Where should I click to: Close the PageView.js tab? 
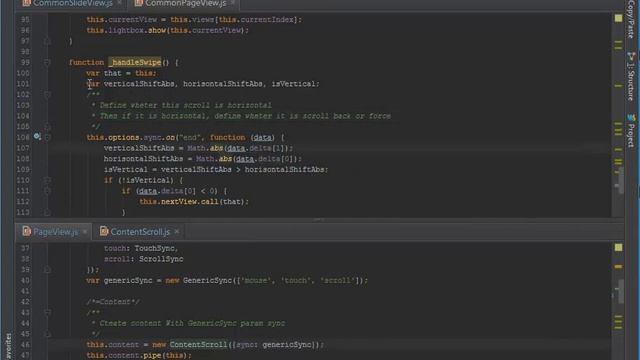point(85,232)
